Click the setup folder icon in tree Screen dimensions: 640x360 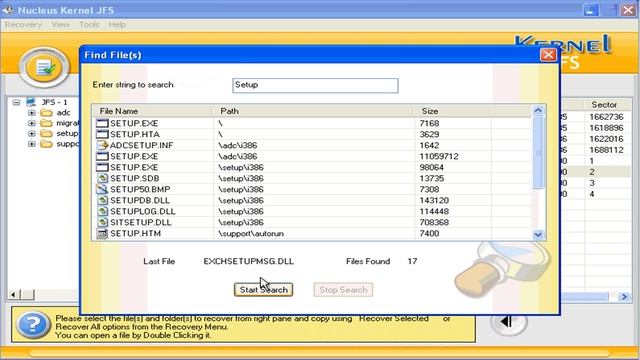[x=46, y=133]
